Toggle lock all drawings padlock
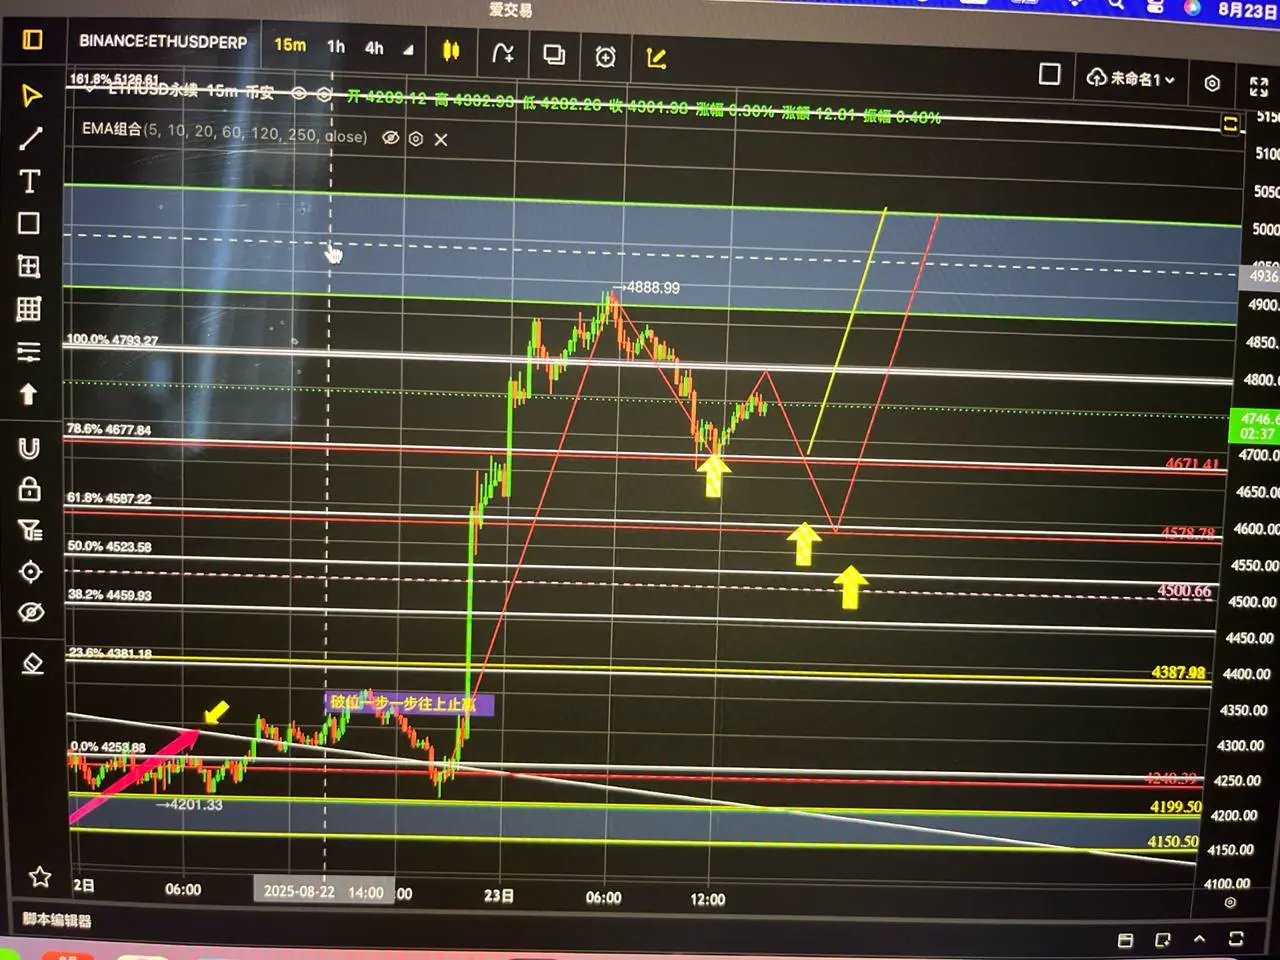This screenshot has height=960, width=1280. pos(30,488)
